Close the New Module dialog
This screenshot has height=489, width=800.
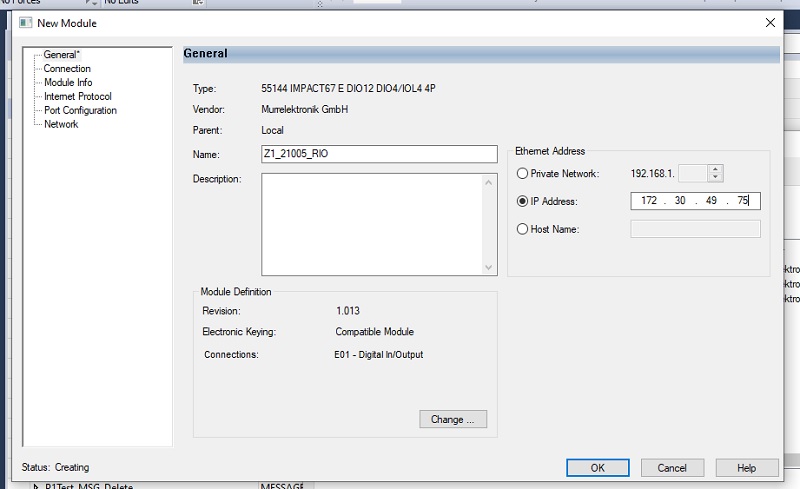[x=770, y=22]
